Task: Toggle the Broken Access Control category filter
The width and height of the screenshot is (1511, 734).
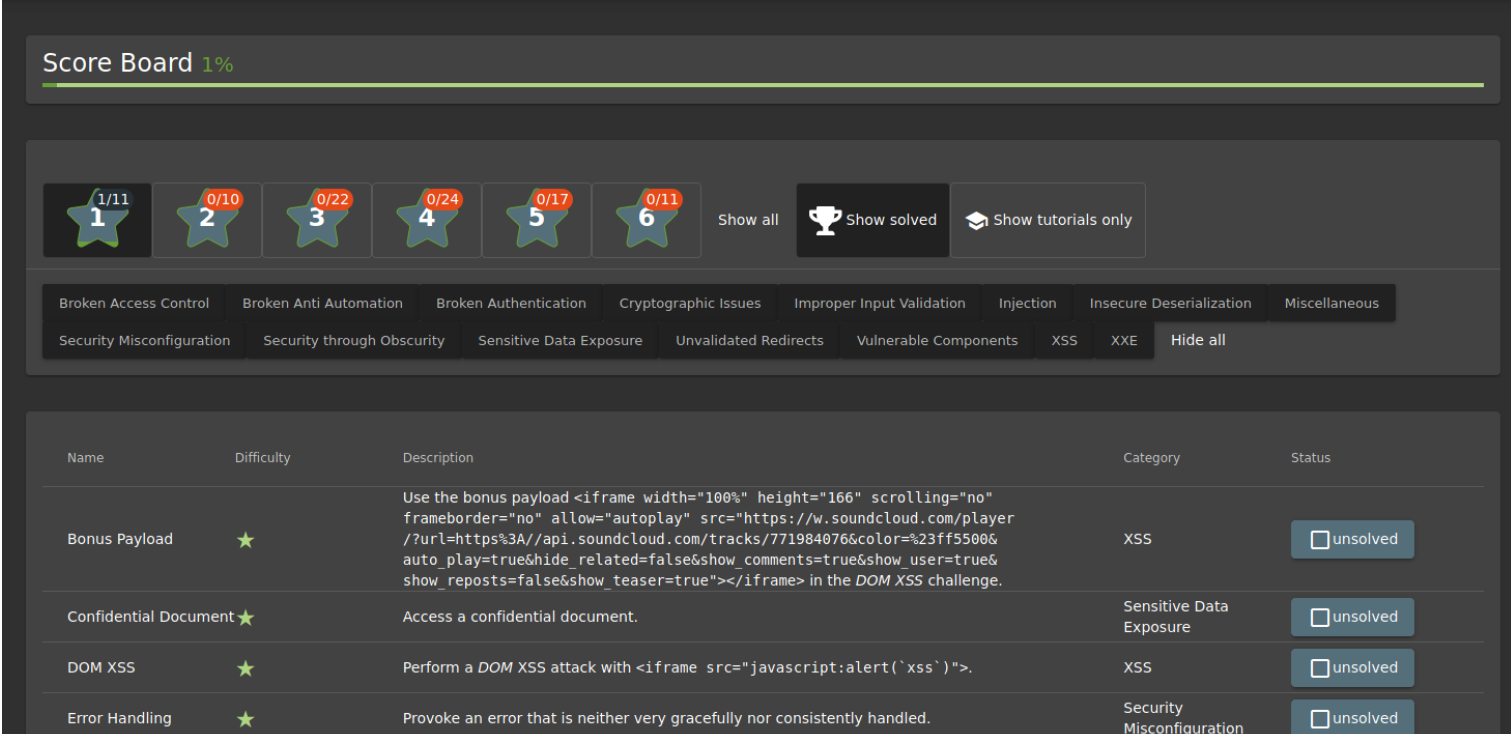Action: pyautogui.click(x=134, y=303)
